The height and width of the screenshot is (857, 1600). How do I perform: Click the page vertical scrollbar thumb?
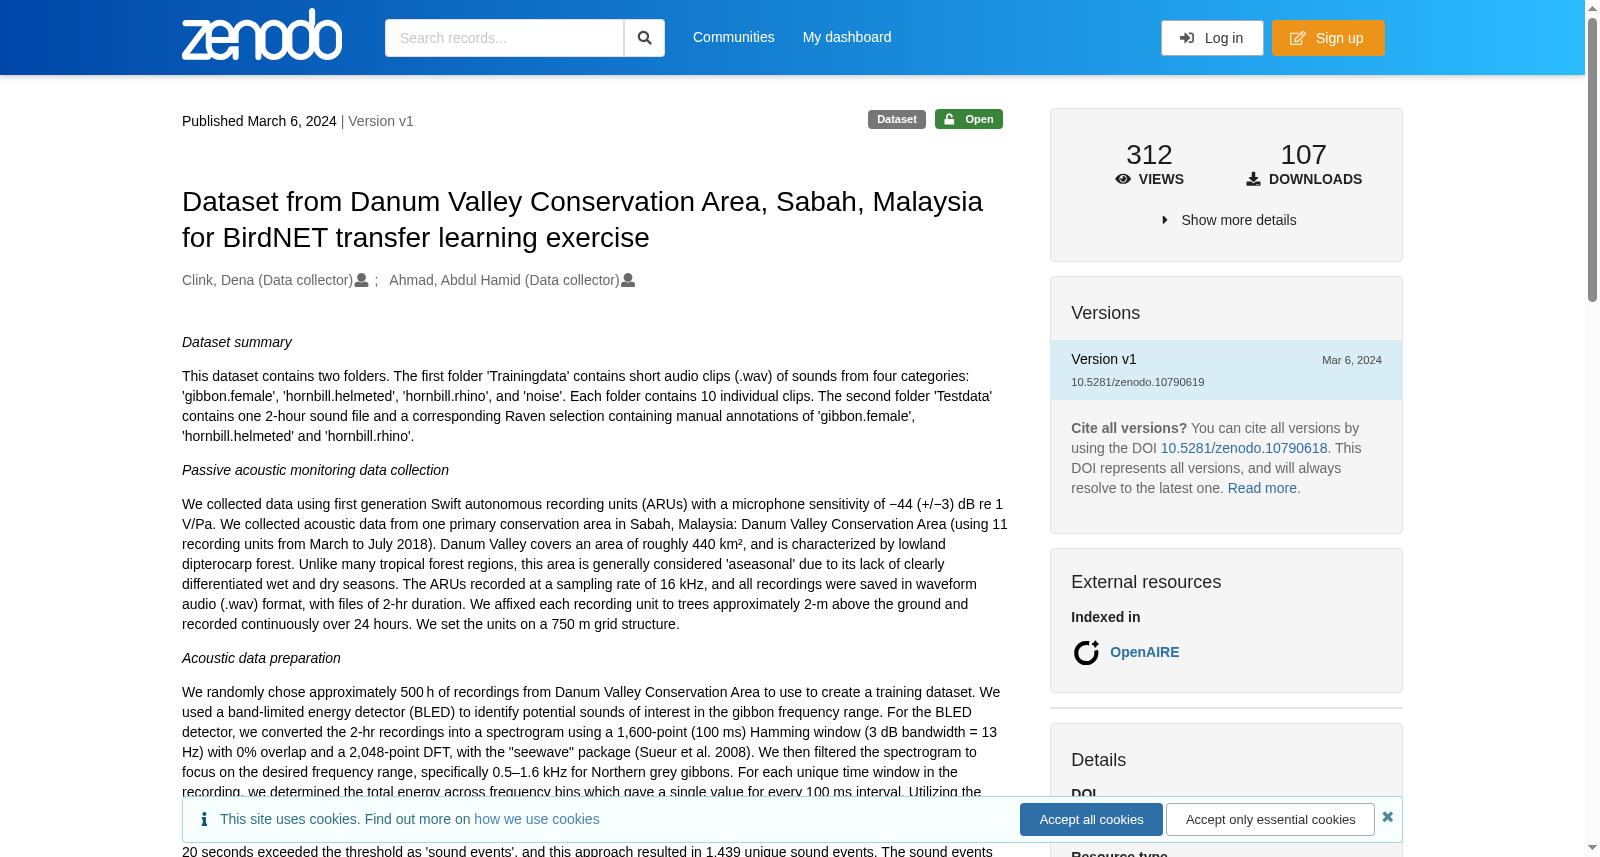pyautogui.click(x=1592, y=160)
